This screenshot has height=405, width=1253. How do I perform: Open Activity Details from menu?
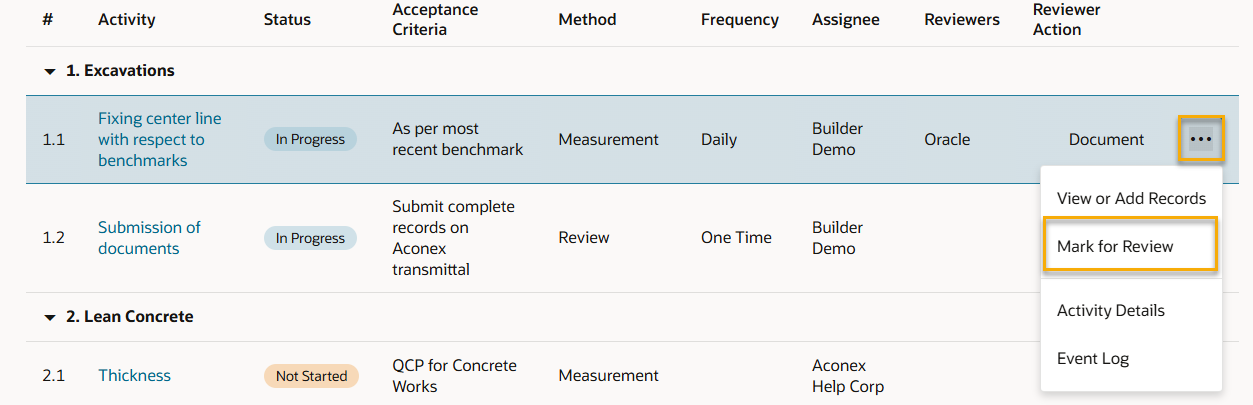coord(1110,310)
